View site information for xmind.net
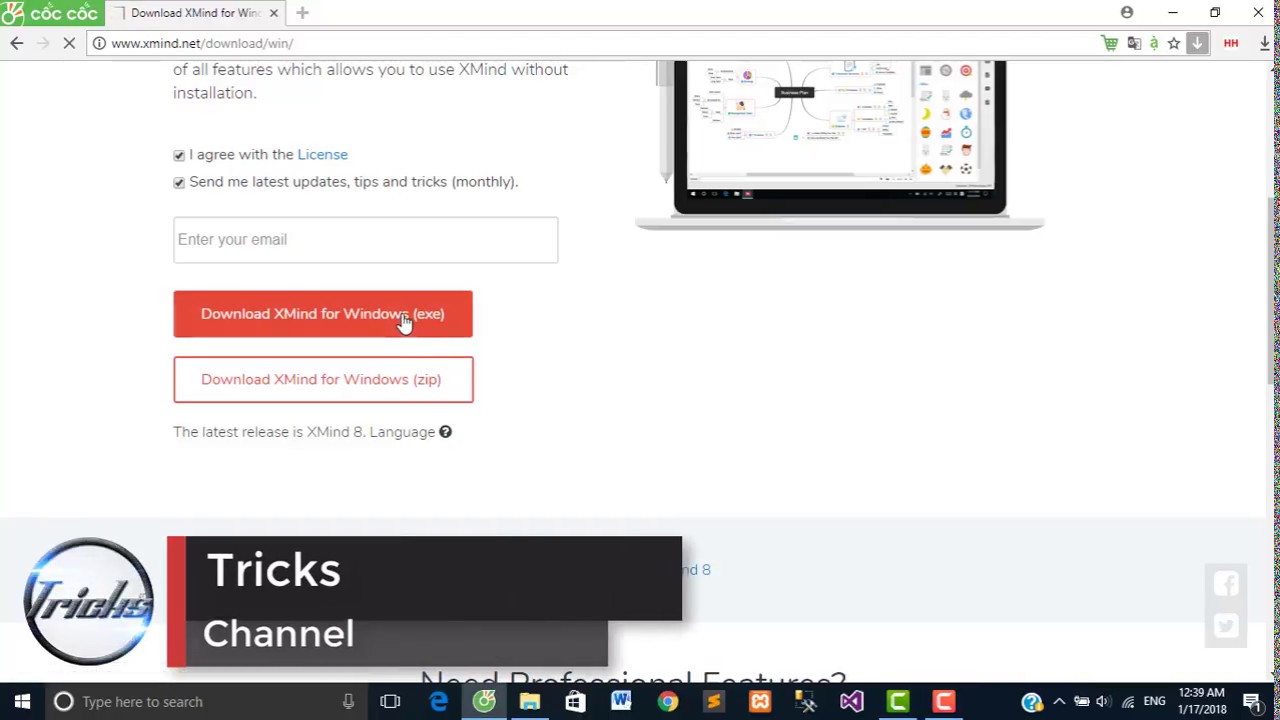This screenshot has height=720, width=1280. [x=99, y=43]
